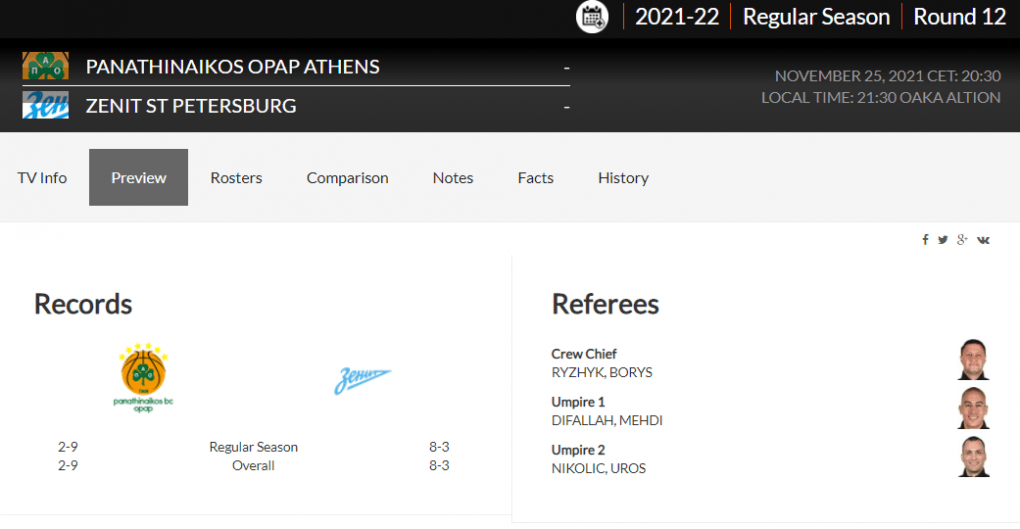Click the calendar icon in top bar

click(x=593, y=17)
